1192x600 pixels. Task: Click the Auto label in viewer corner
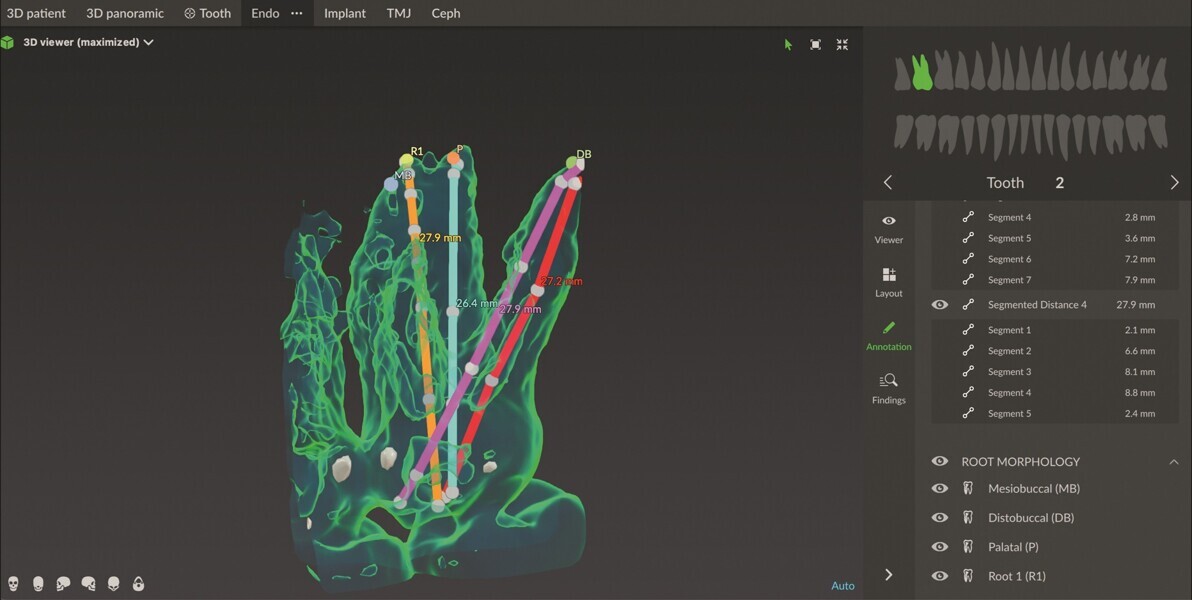[x=842, y=586]
